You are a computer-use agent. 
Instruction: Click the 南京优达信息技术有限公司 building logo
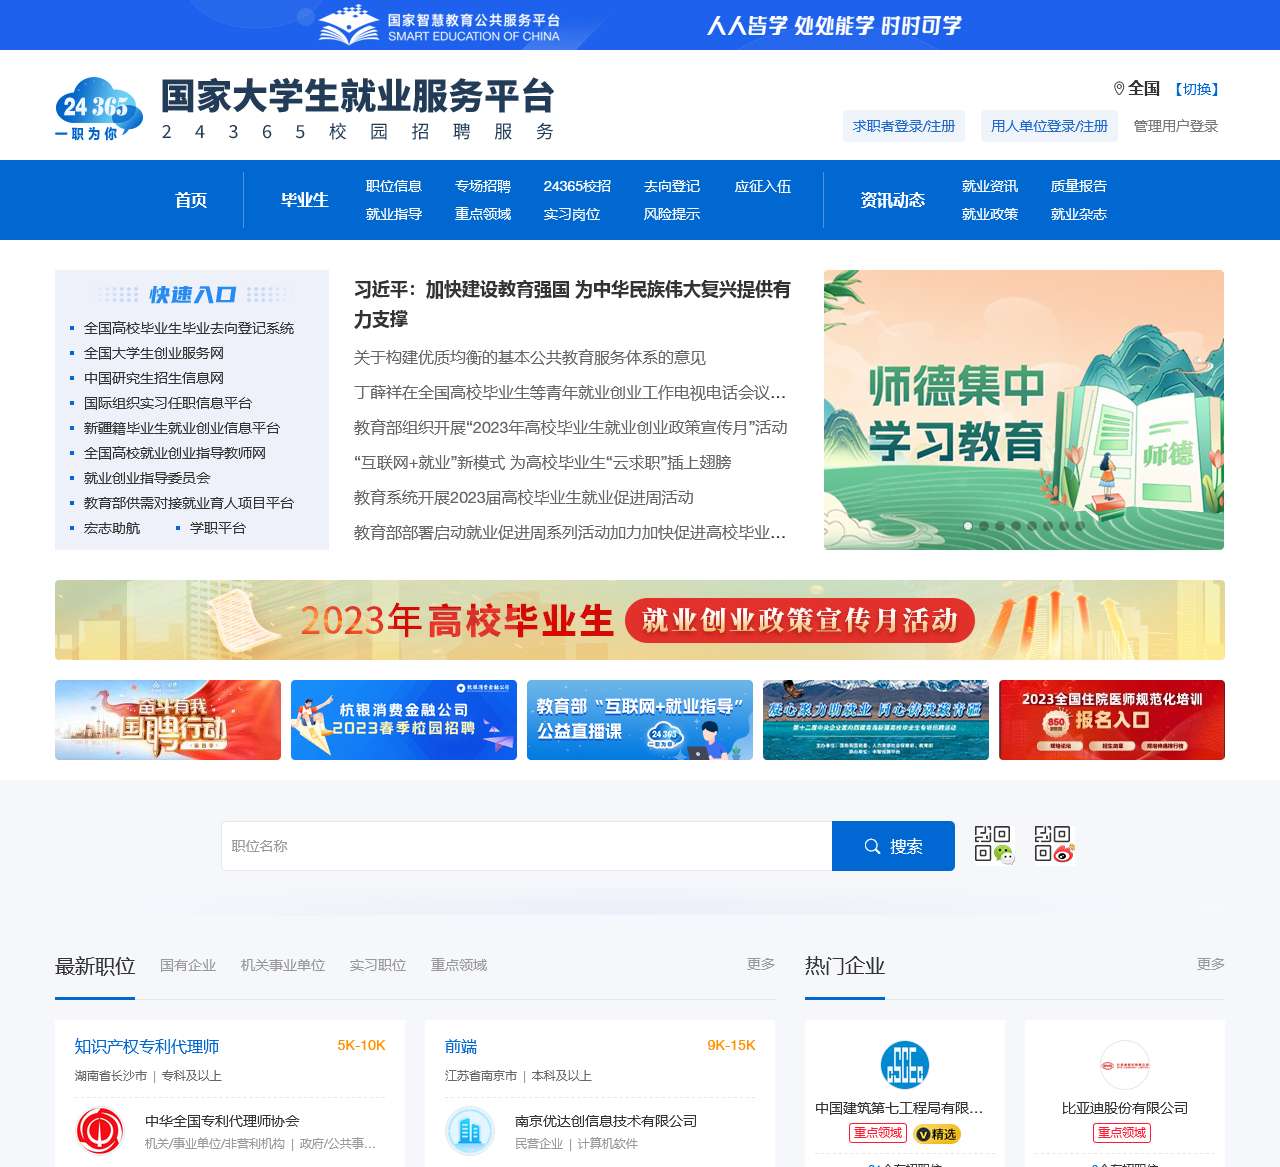470,1131
